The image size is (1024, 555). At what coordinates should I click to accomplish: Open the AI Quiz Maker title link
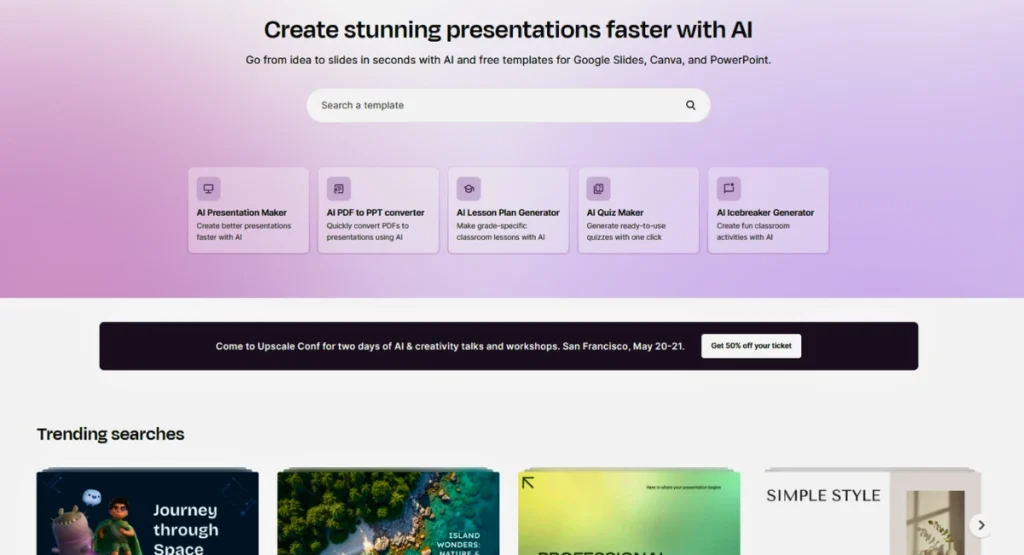click(615, 213)
